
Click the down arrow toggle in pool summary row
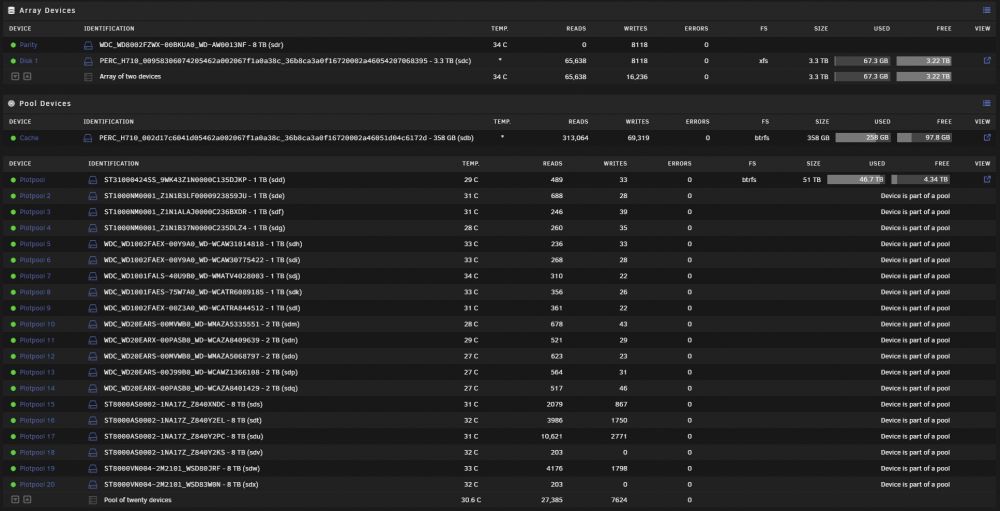click(15, 500)
